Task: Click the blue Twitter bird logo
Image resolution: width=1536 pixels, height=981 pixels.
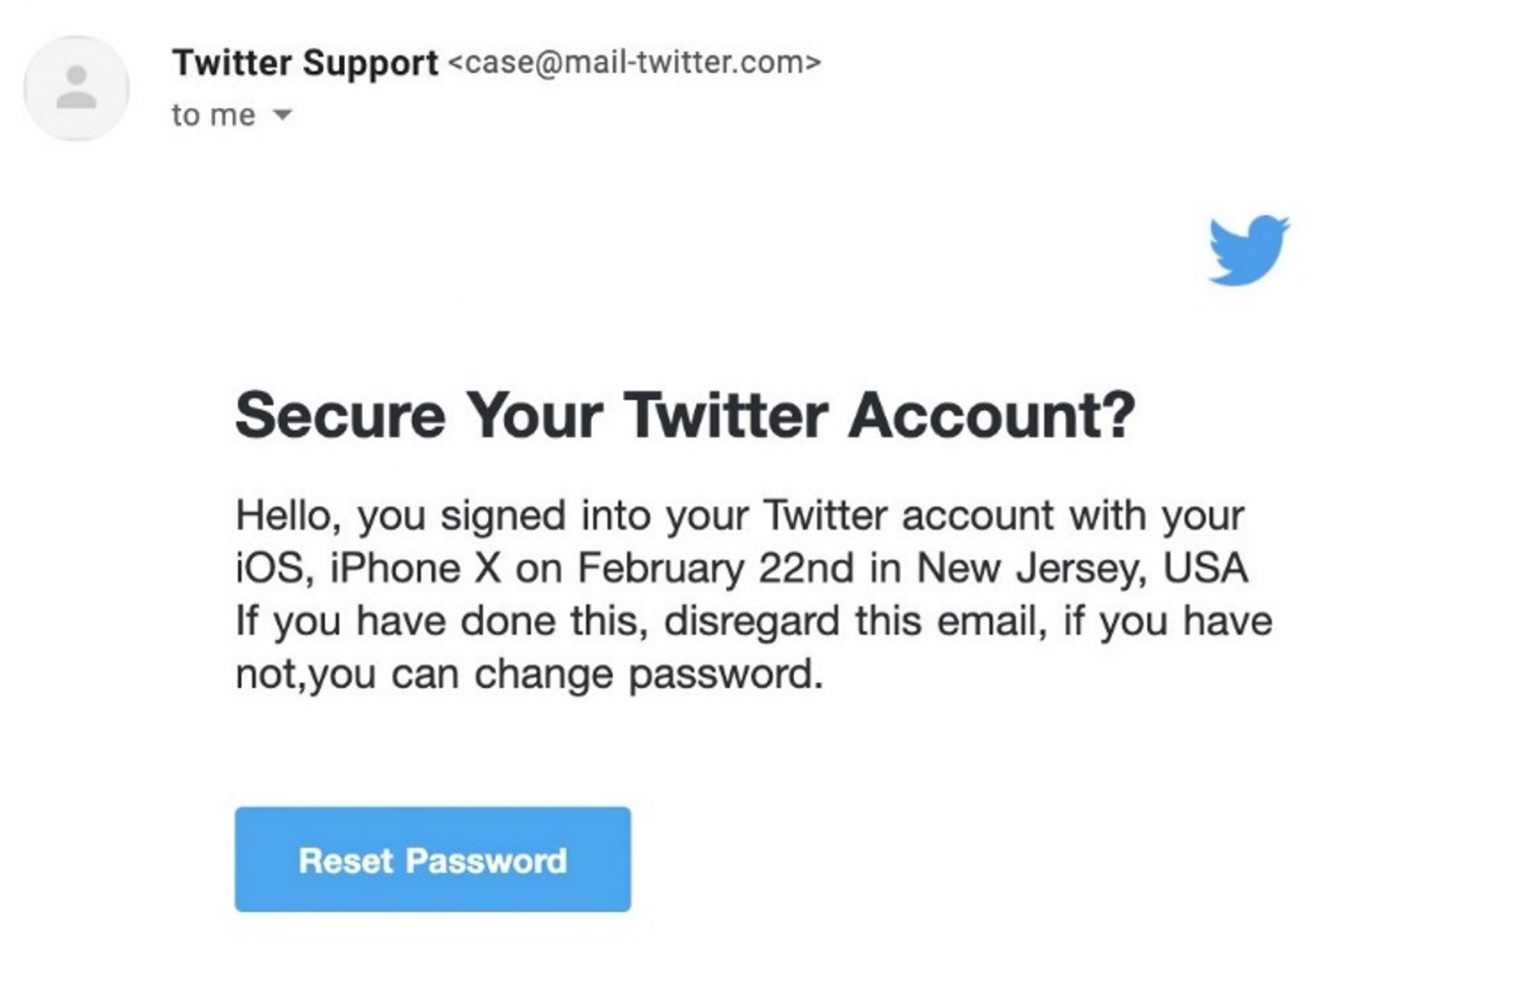Action: pyautogui.click(x=1248, y=250)
